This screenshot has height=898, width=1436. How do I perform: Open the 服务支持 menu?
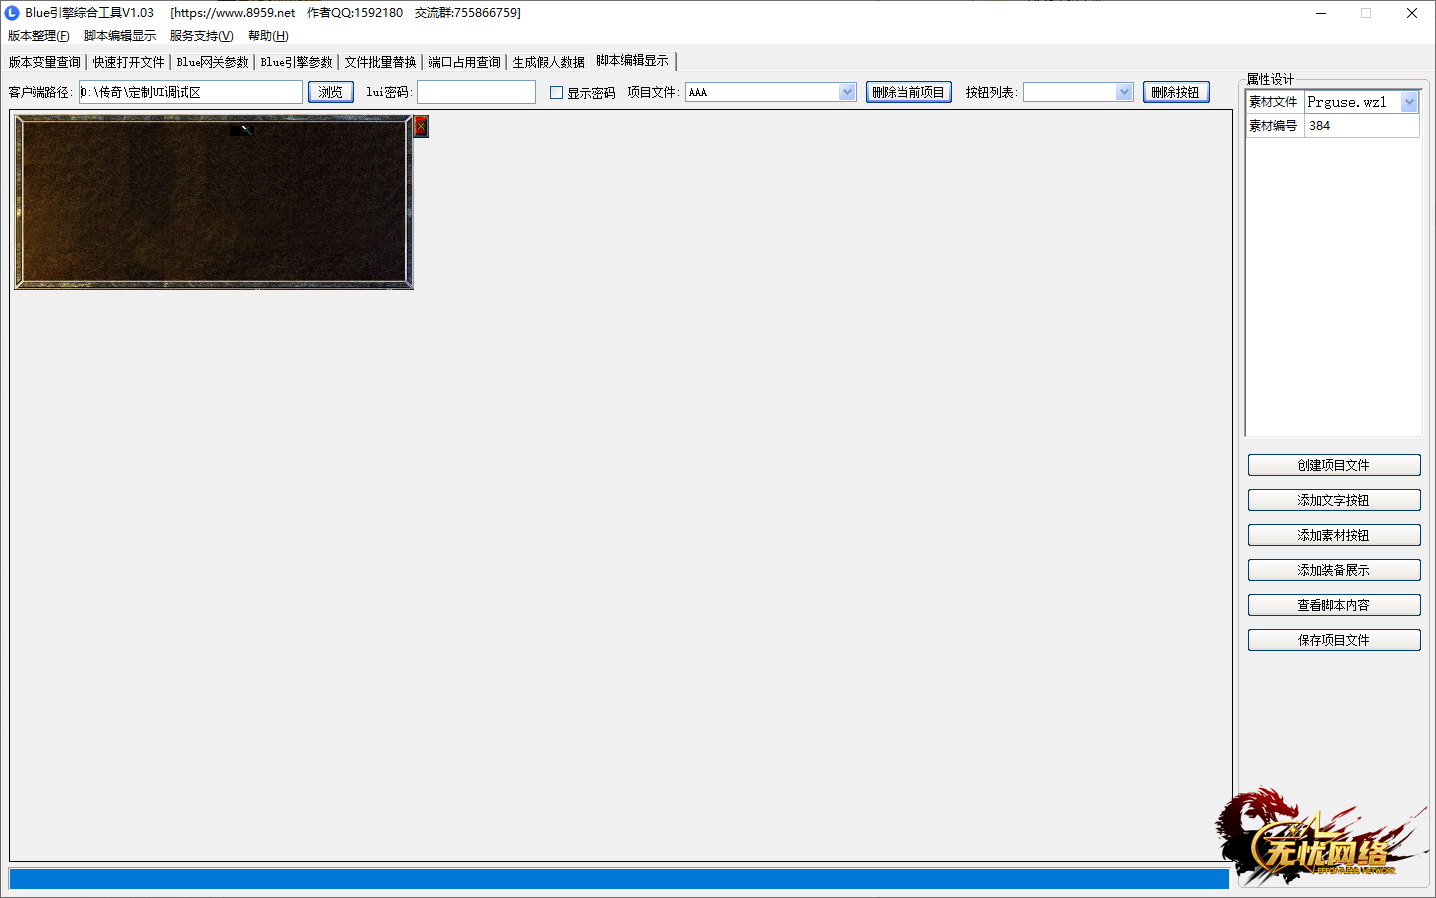click(201, 36)
